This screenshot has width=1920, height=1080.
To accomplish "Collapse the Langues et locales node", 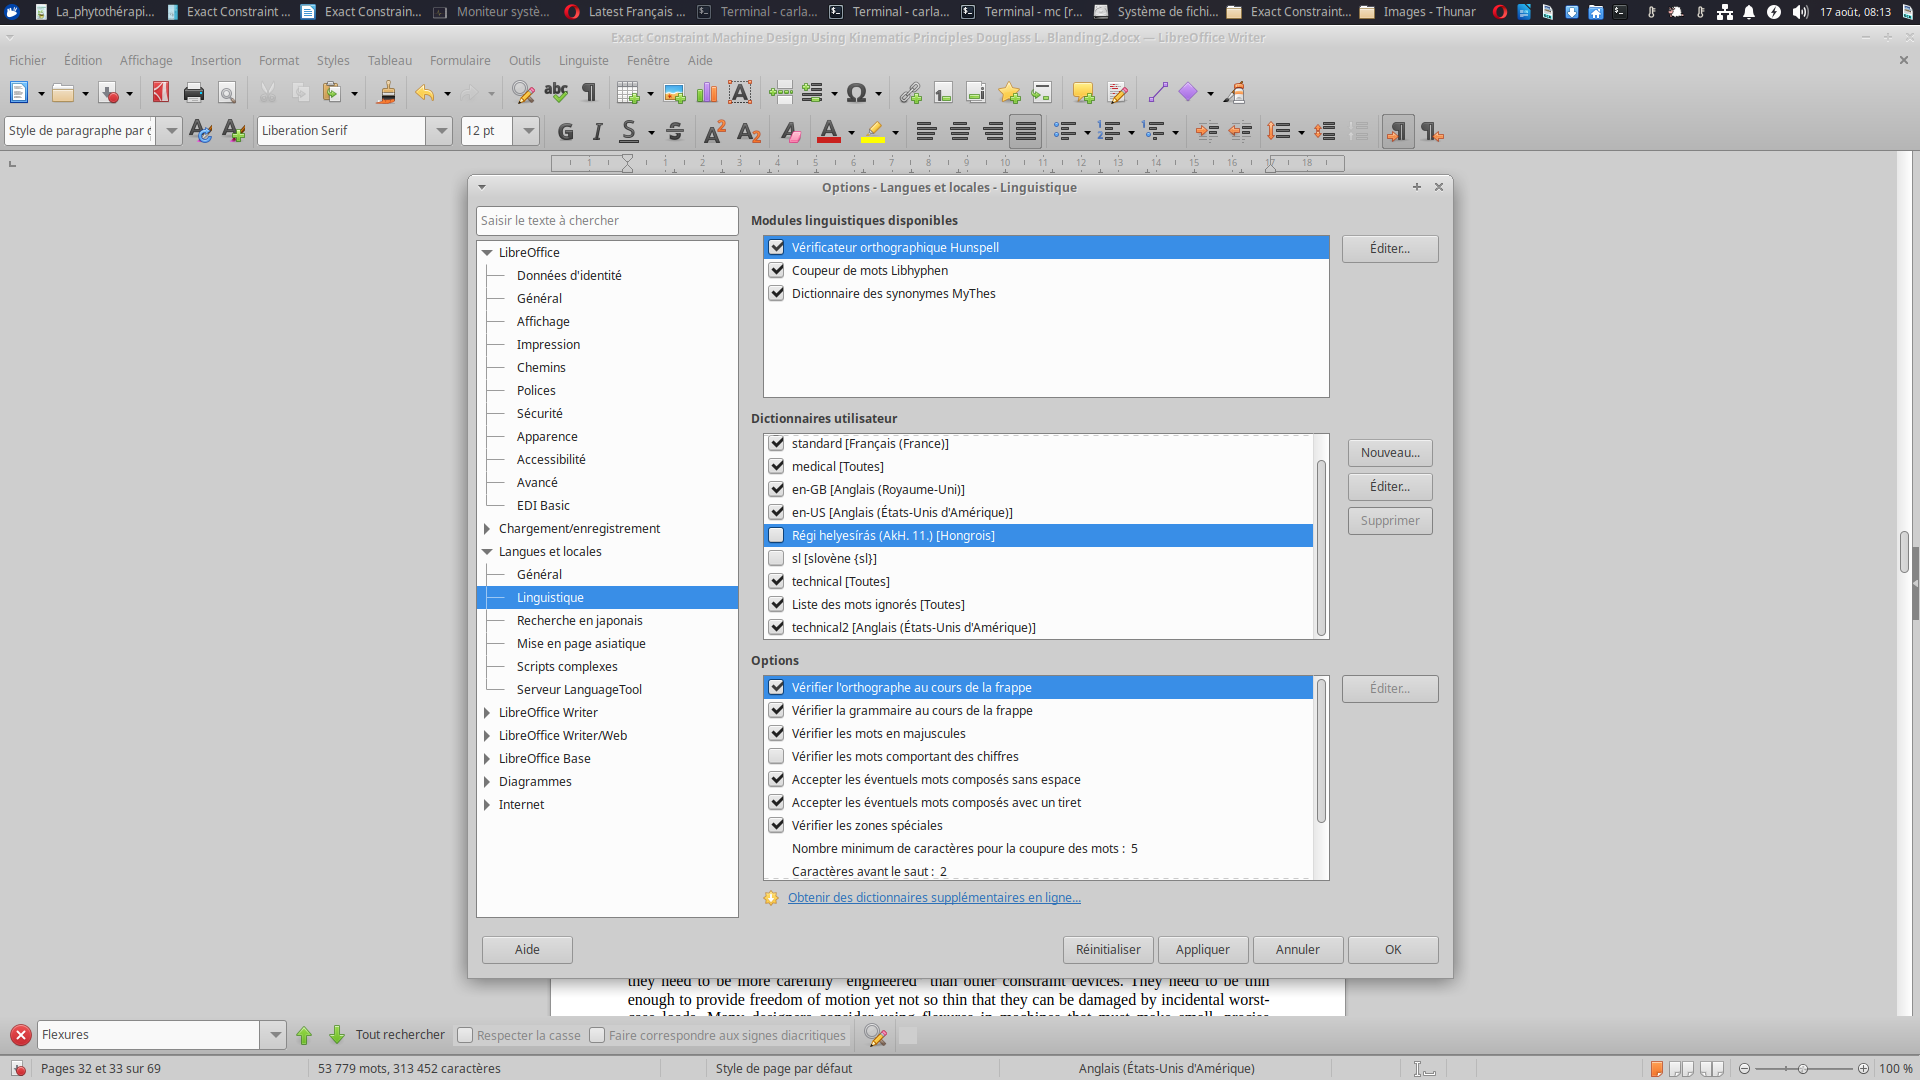I will point(487,551).
